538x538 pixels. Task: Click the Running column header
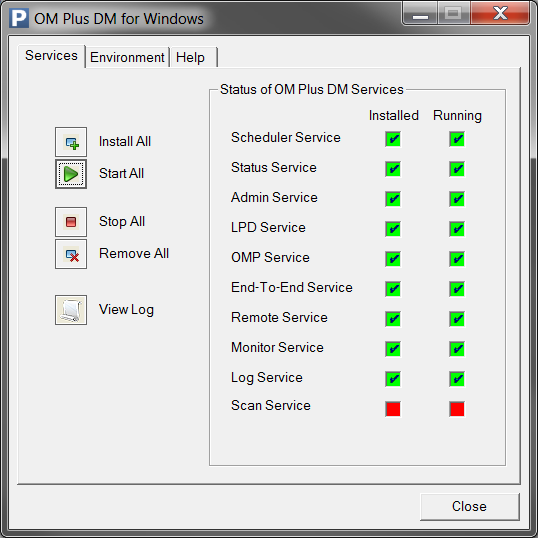pos(457,116)
